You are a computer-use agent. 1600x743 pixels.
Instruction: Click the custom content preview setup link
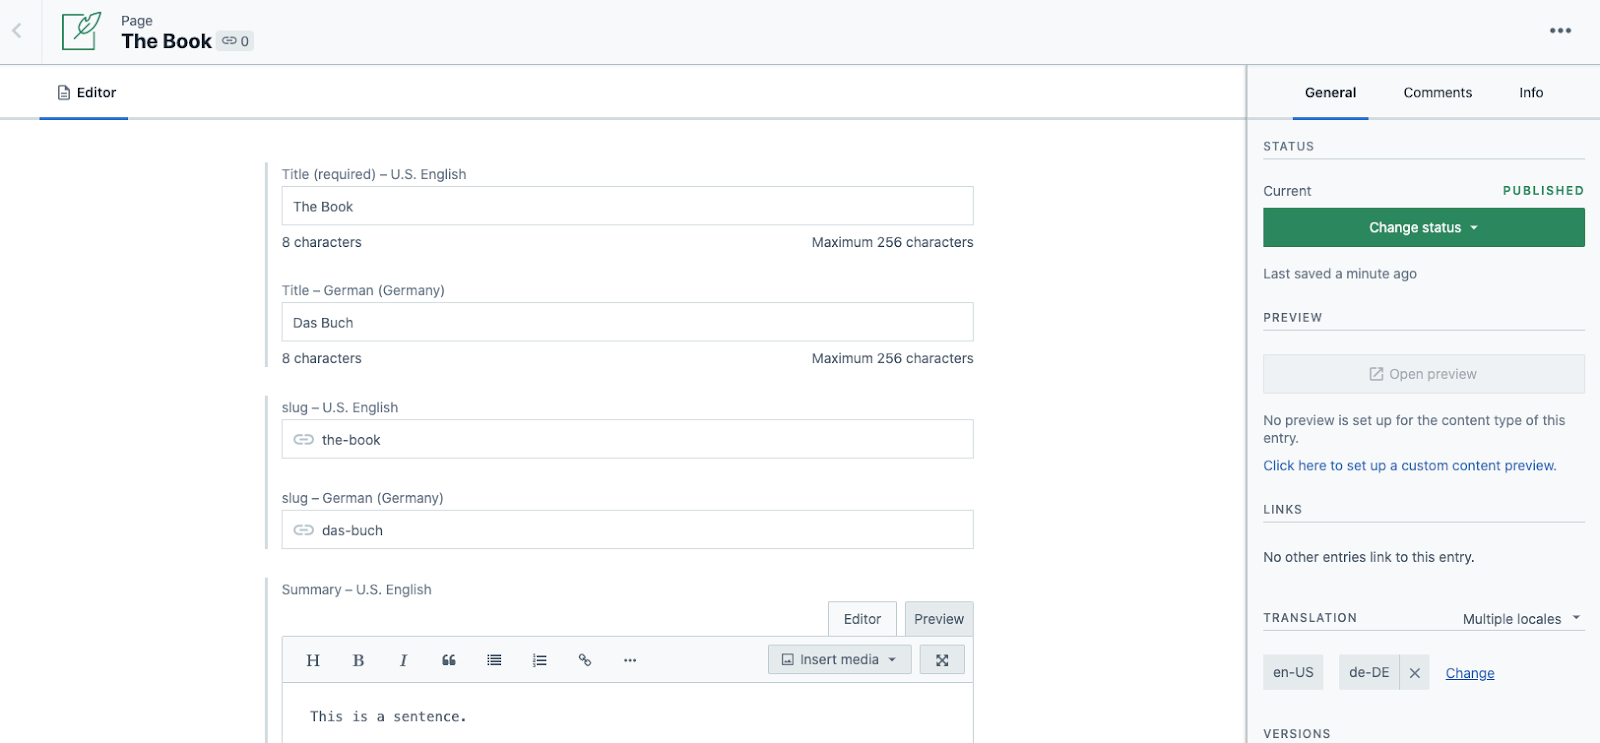(1409, 466)
